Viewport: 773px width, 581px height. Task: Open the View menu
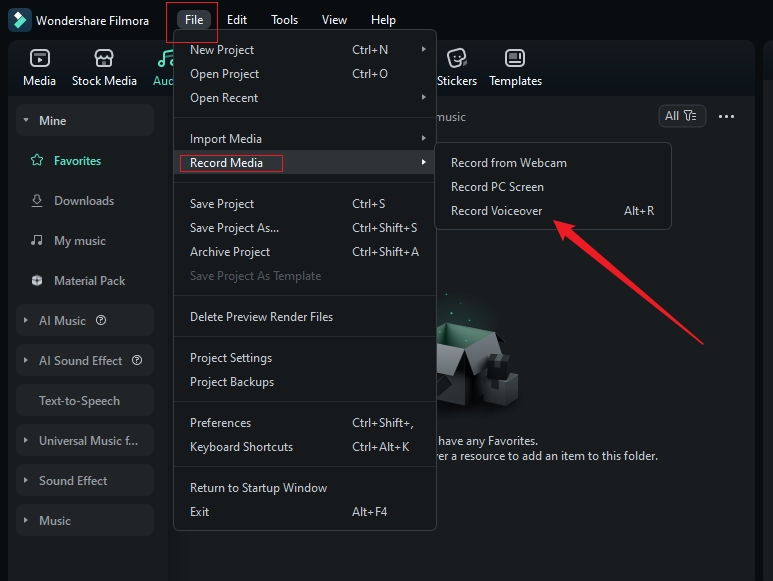[334, 20]
